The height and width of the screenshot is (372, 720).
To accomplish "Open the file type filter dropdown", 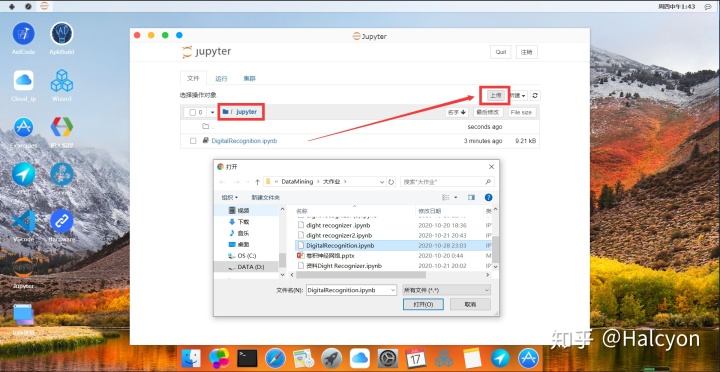I will click(x=446, y=290).
